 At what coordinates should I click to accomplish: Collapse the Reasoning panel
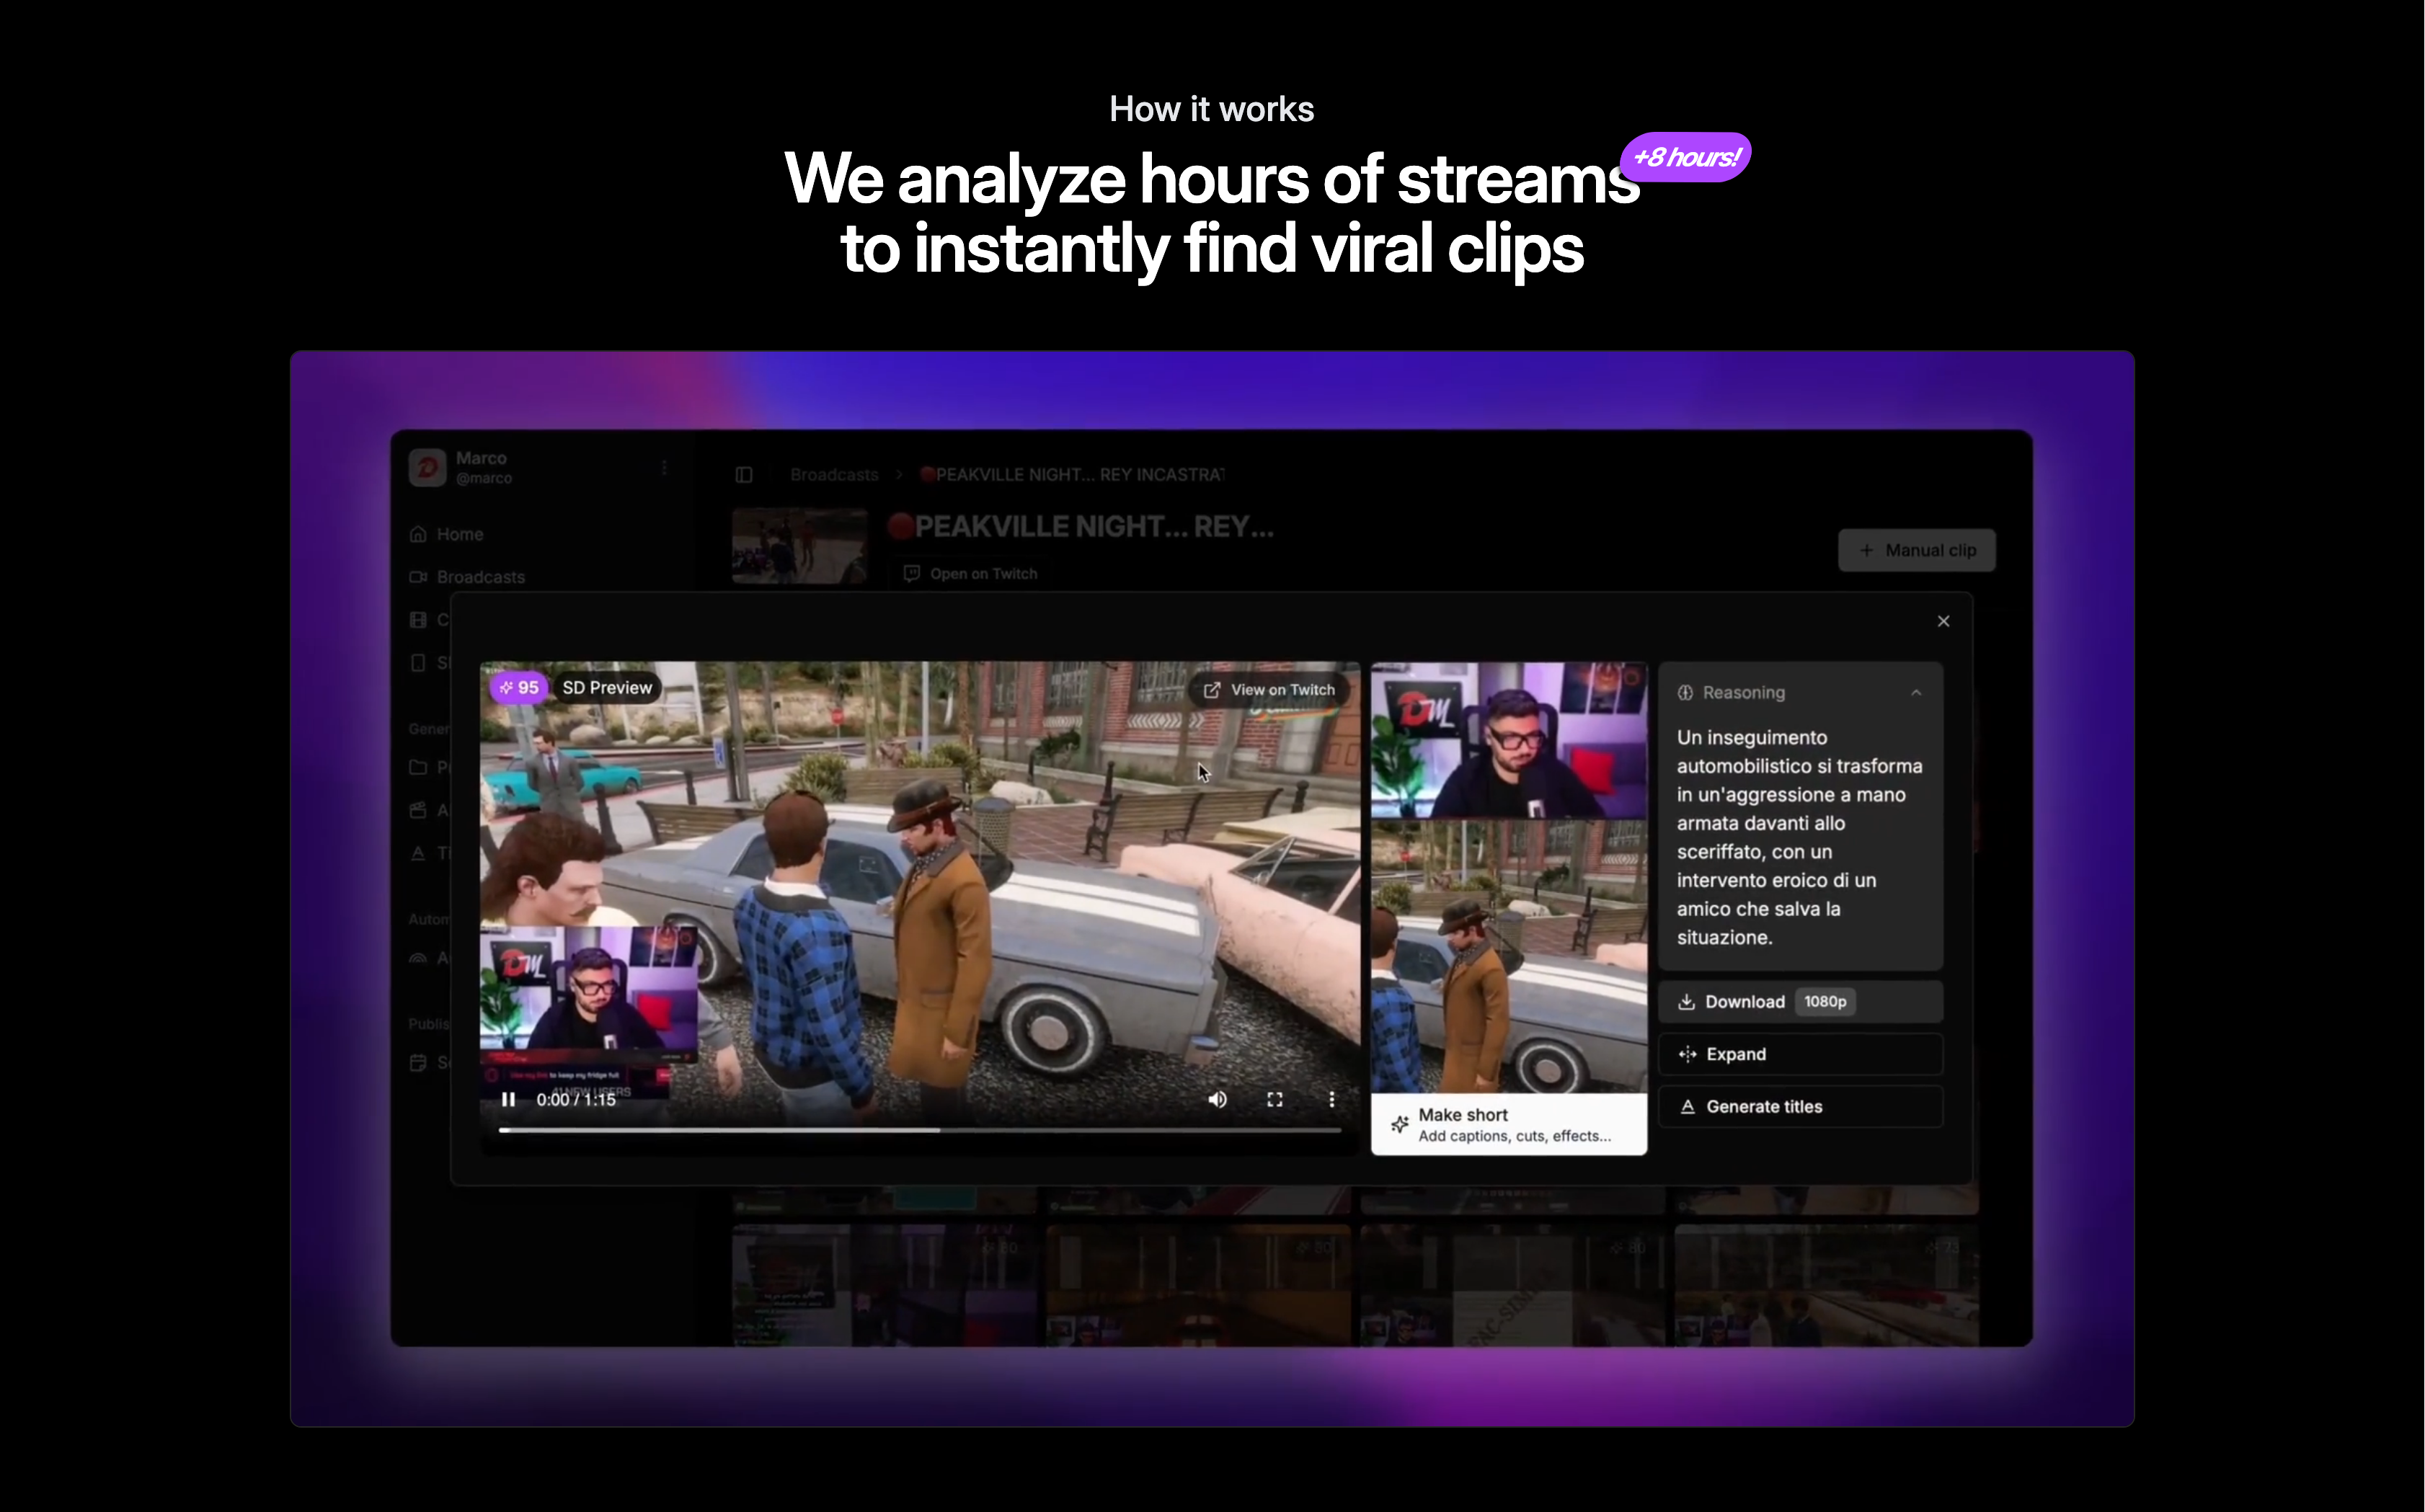[1917, 692]
